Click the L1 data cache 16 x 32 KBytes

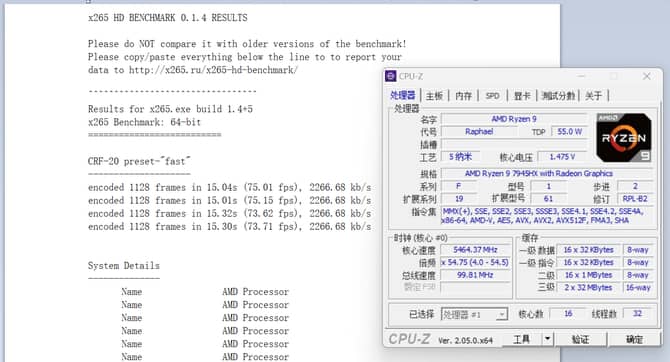pos(588,250)
